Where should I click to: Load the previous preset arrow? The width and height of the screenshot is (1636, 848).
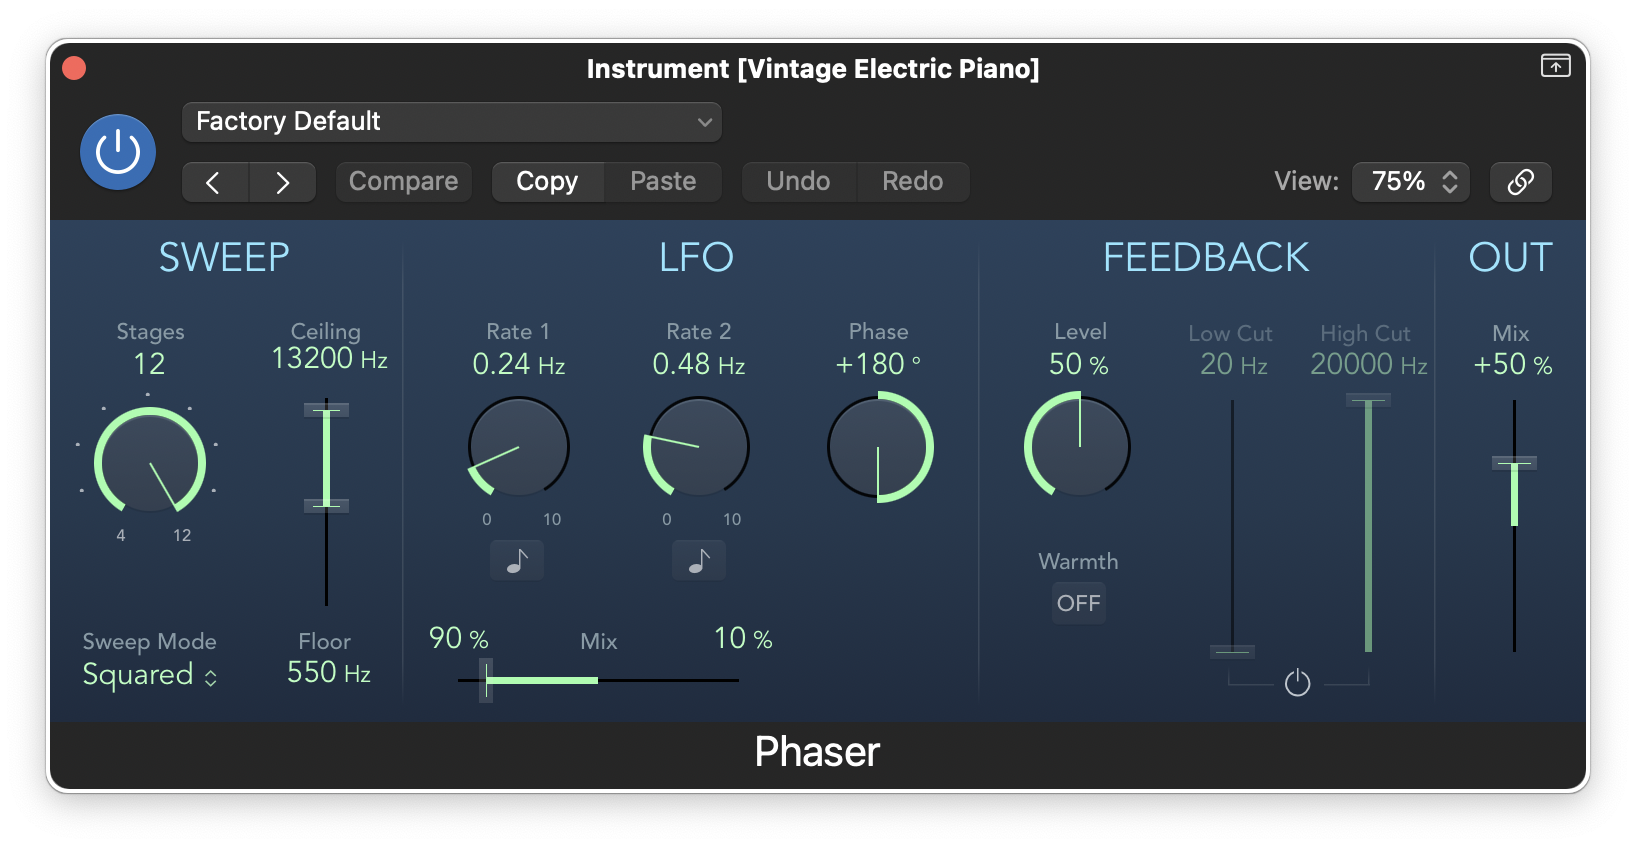point(215,182)
